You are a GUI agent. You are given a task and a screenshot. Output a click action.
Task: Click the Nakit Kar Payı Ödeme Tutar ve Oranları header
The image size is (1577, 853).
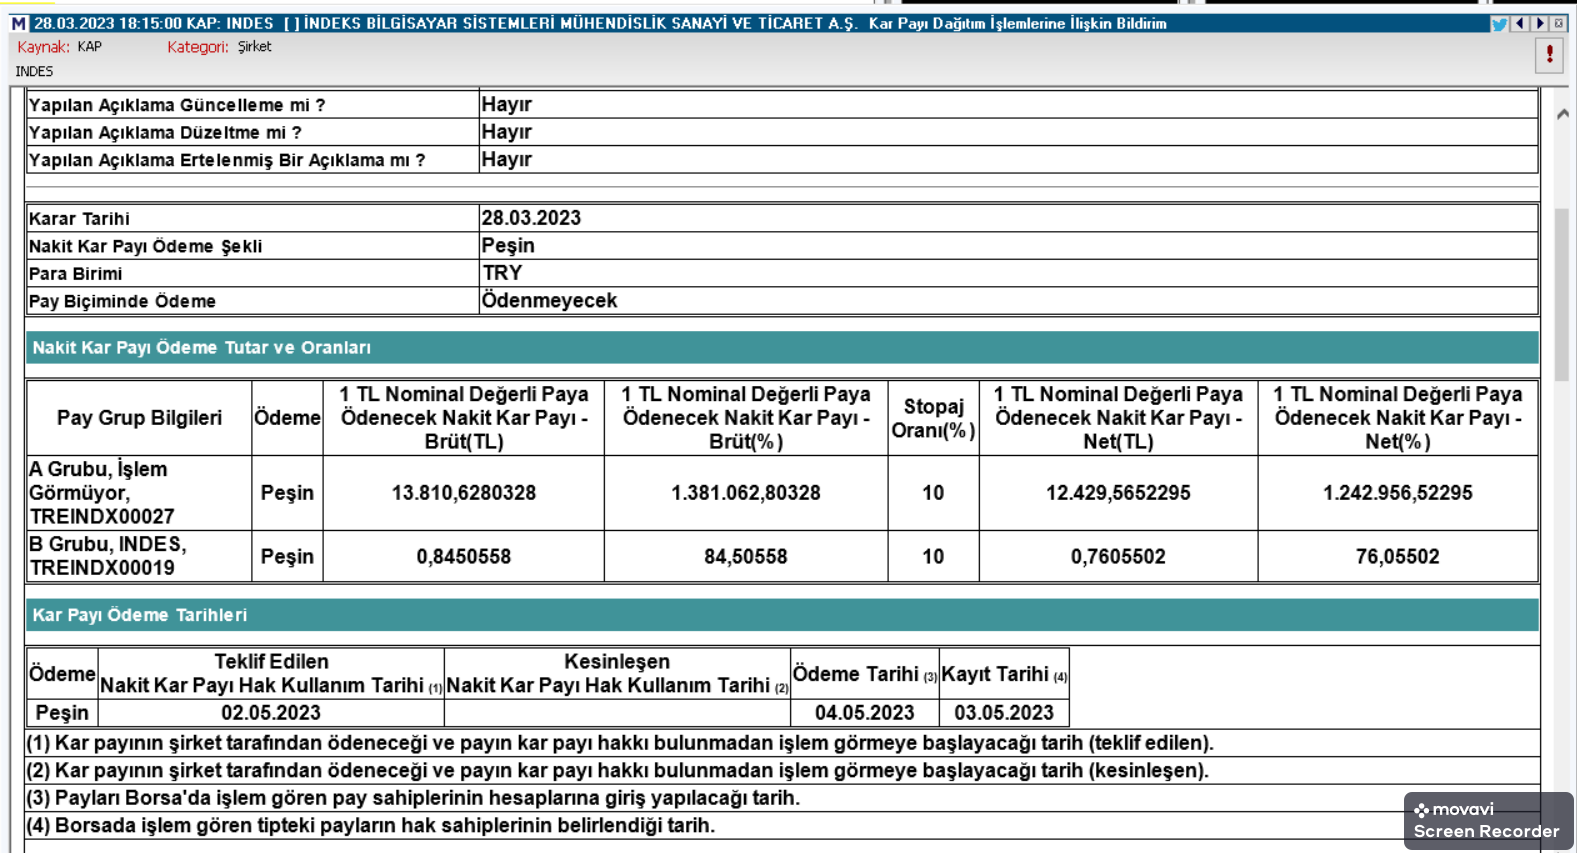(x=782, y=348)
